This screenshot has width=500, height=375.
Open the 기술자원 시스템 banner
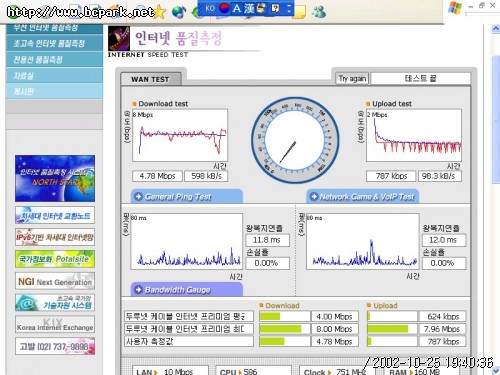[55, 303]
